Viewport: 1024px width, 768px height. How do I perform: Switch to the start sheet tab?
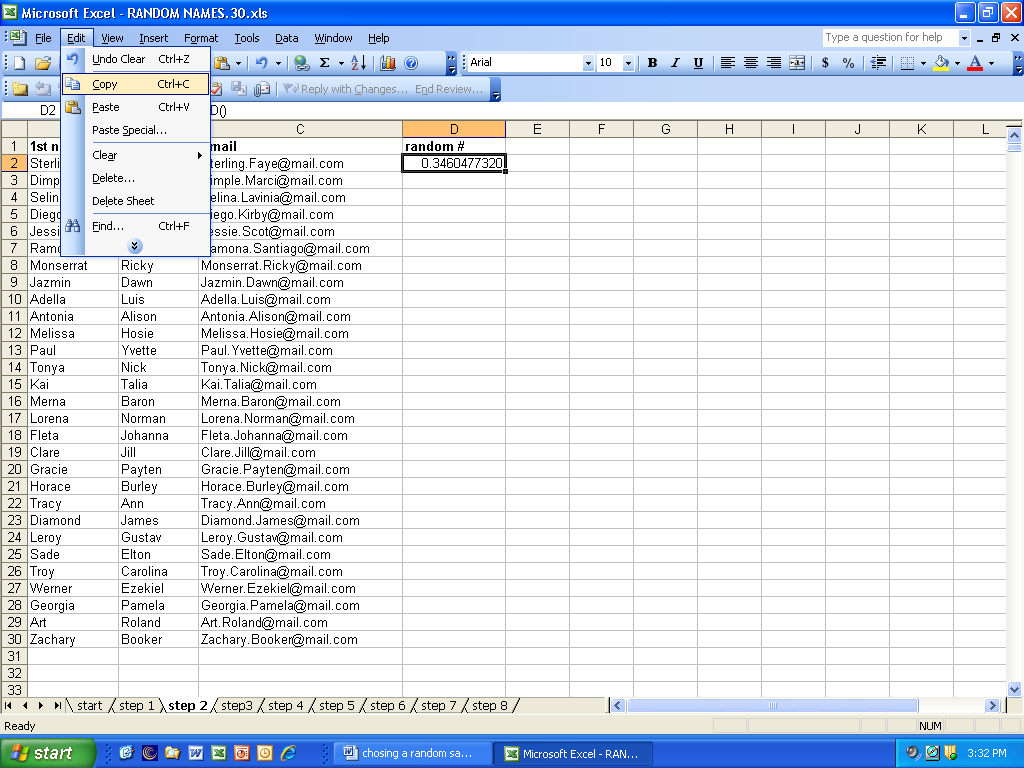pyautogui.click(x=89, y=705)
